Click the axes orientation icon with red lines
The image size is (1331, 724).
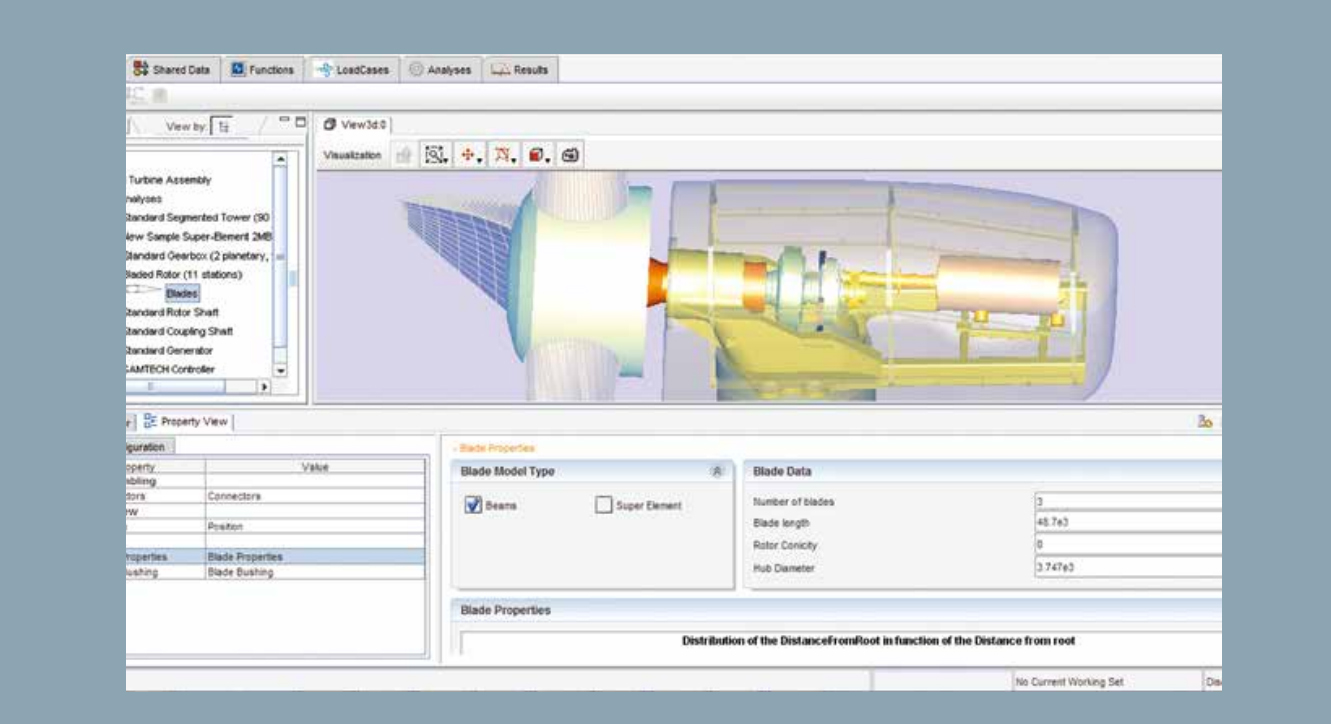point(502,155)
